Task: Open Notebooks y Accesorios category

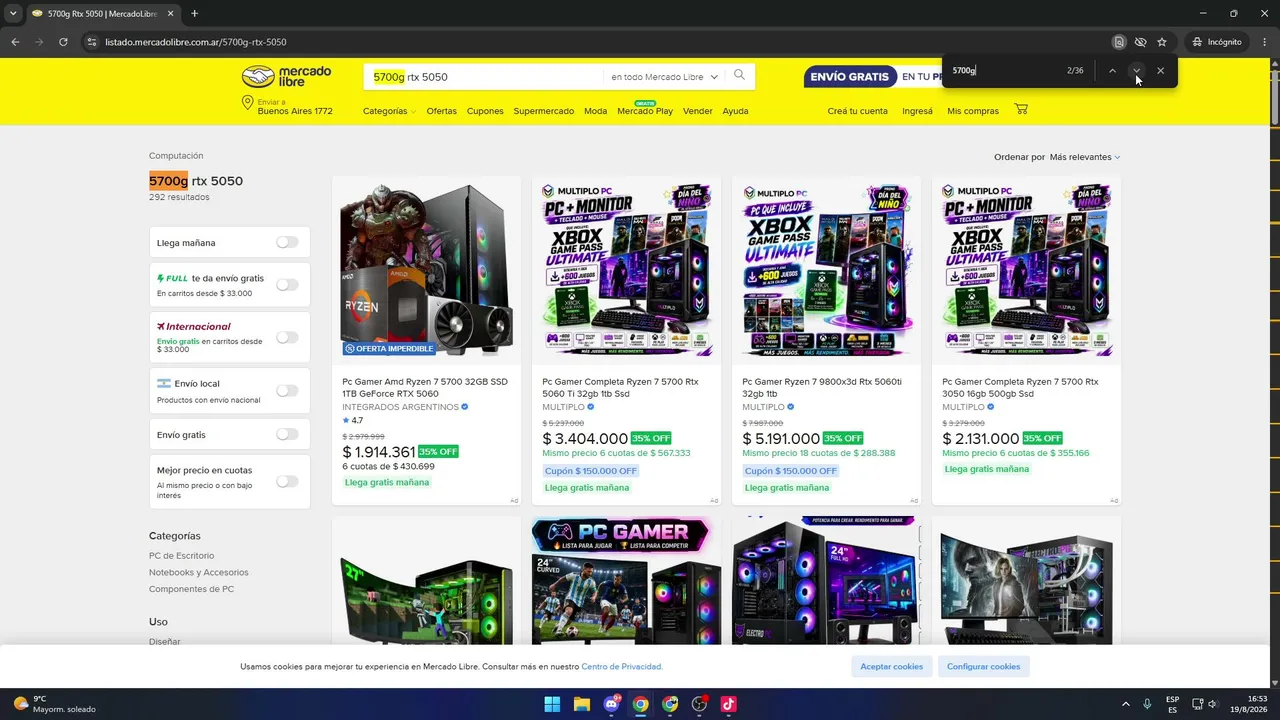Action: [199, 573]
